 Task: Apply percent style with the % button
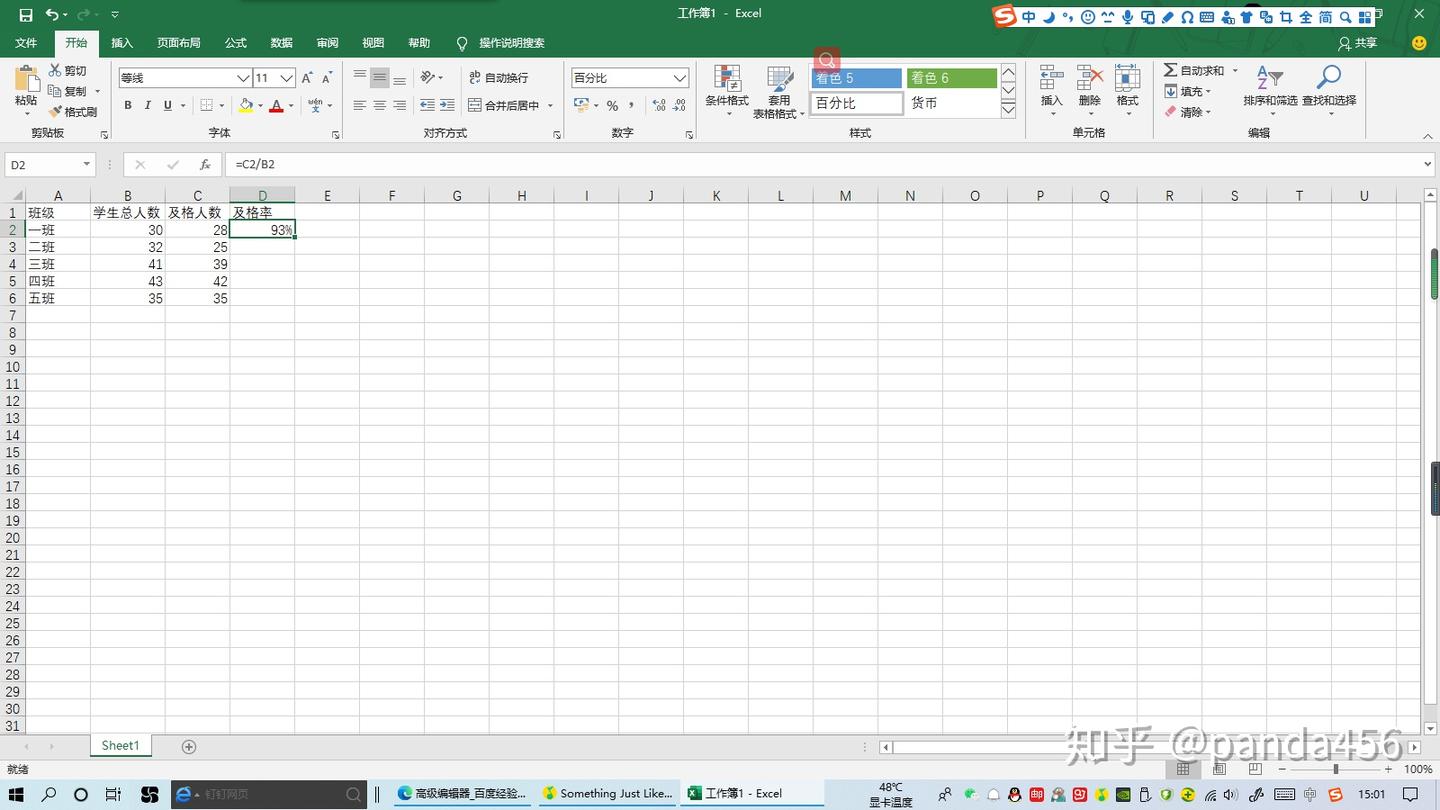pyautogui.click(x=612, y=105)
